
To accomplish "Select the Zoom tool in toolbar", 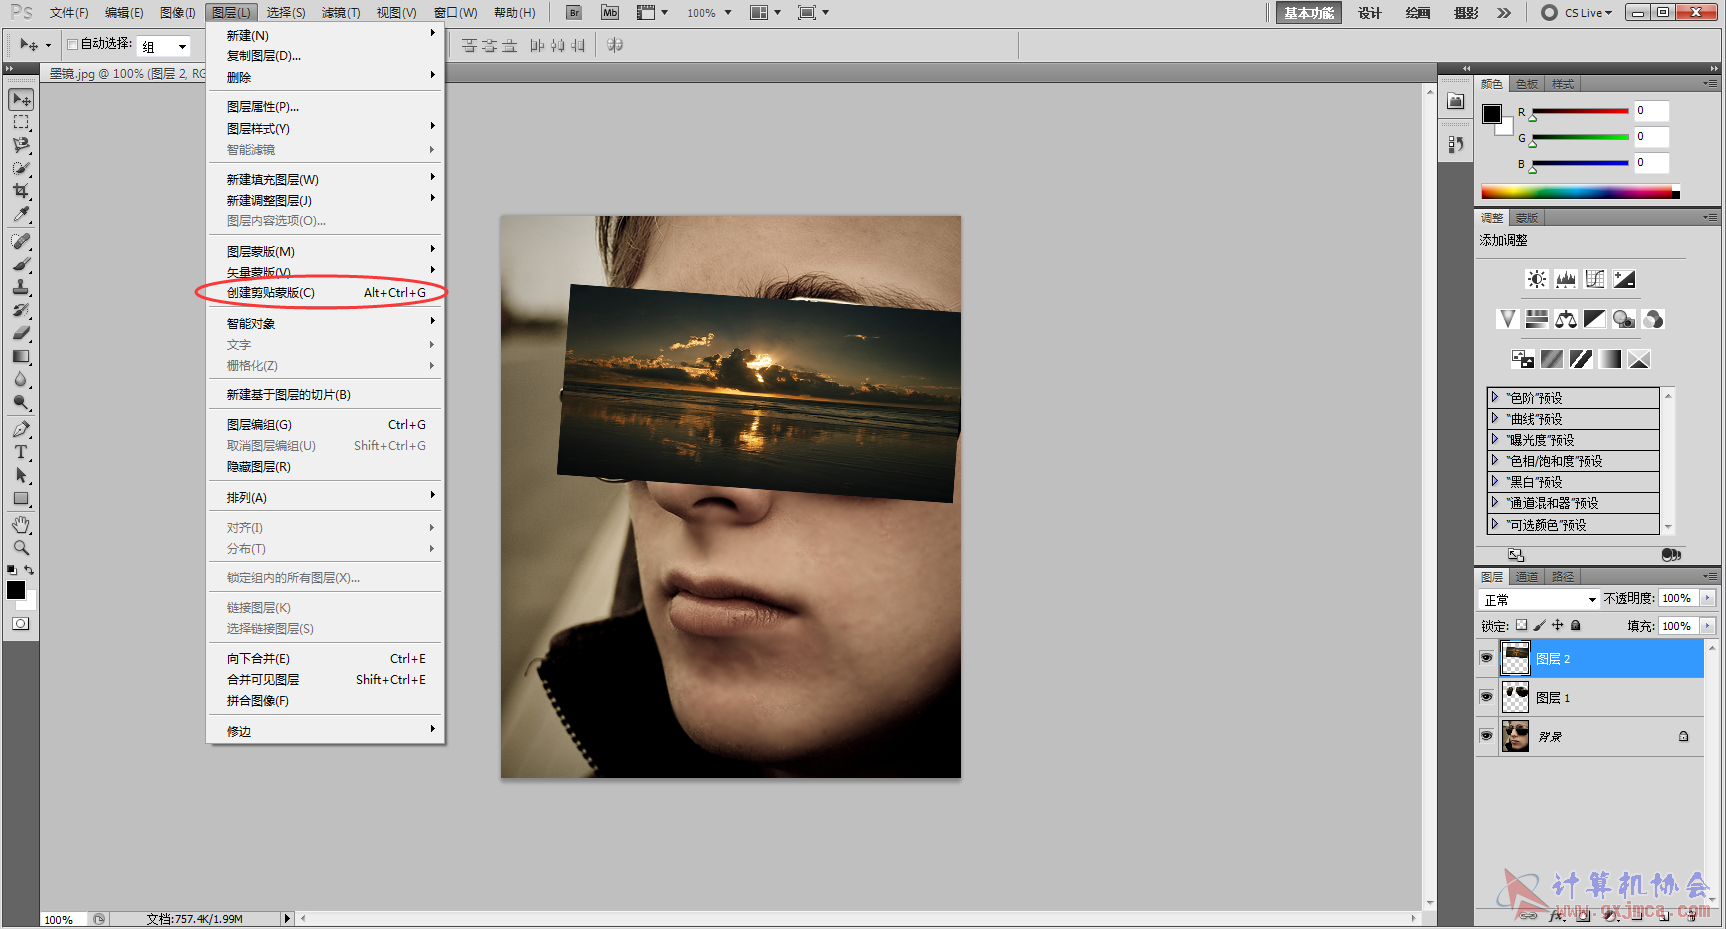I will (21, 548).
